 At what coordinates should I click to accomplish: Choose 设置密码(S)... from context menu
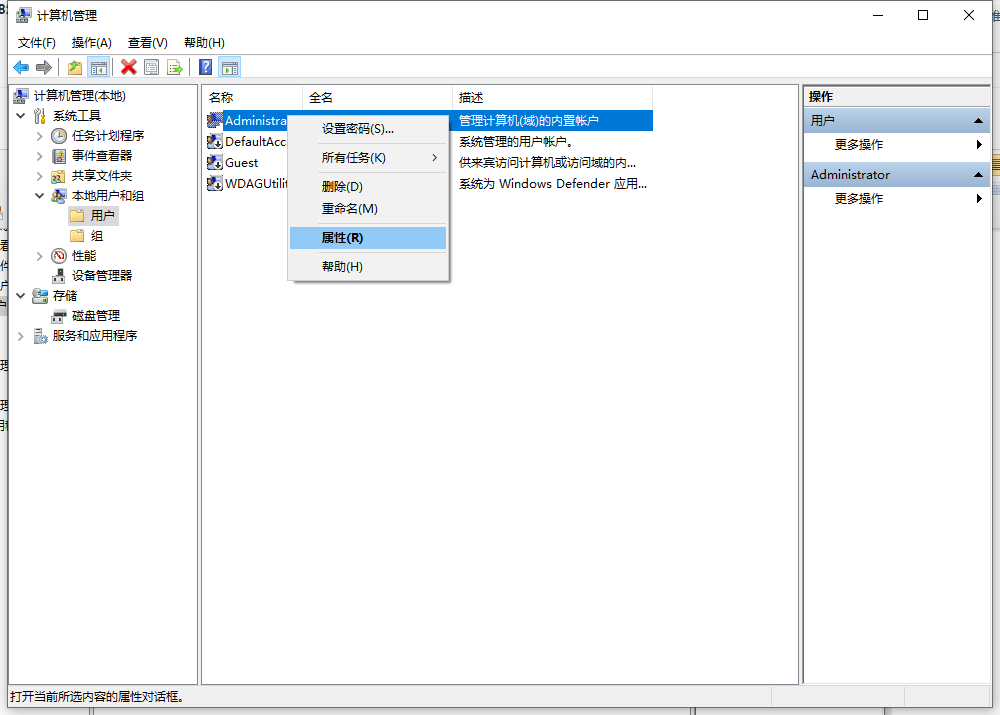click(x=357, y=129)
